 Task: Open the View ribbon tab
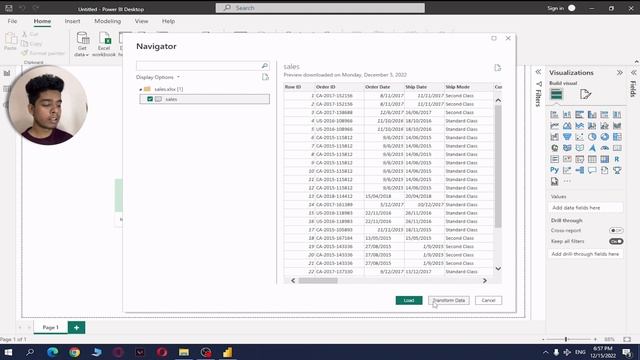pyautogui.click(x=142, y=21)
